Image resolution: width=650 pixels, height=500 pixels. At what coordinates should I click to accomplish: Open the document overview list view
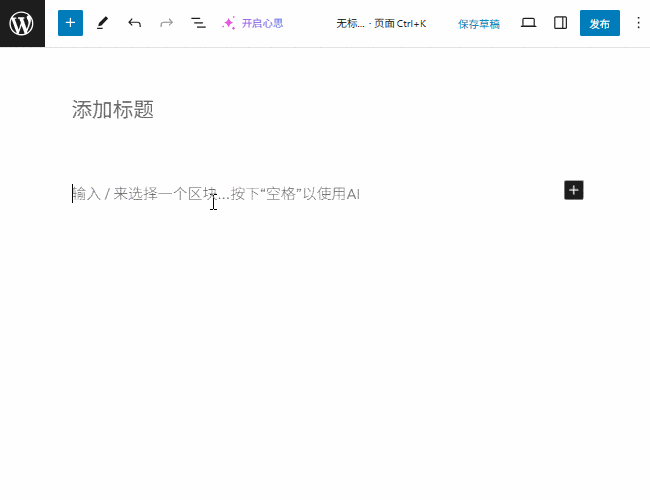[198, 23]
